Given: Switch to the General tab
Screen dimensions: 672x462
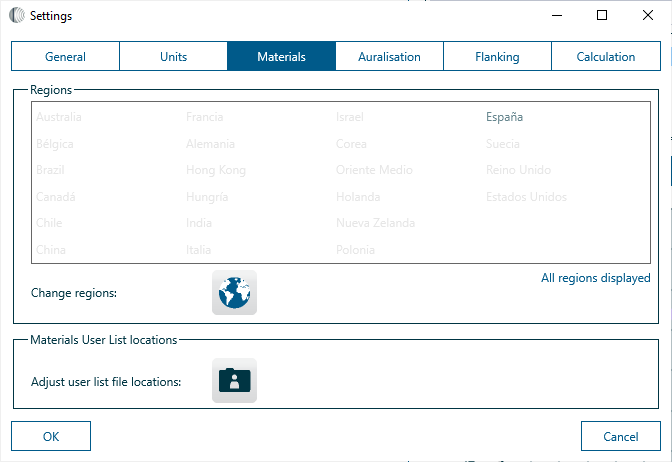Looking at the screenshot, I should 65,56.
